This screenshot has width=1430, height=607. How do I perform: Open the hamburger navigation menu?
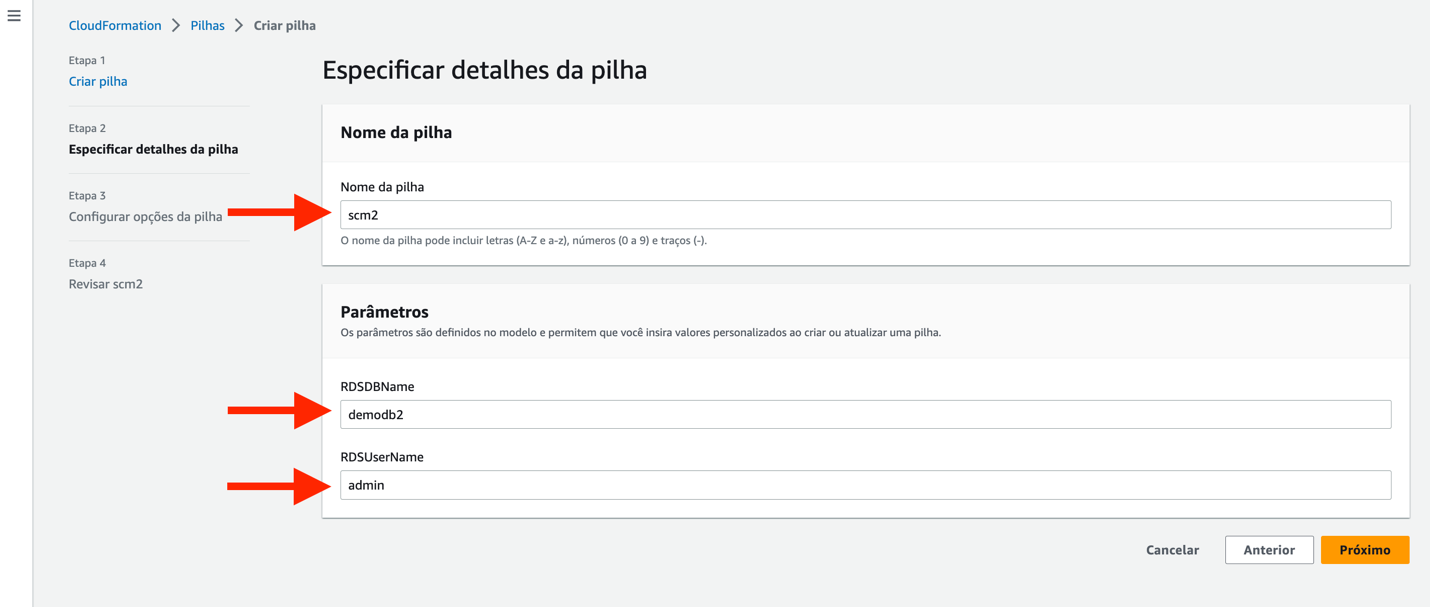point(14,16)
